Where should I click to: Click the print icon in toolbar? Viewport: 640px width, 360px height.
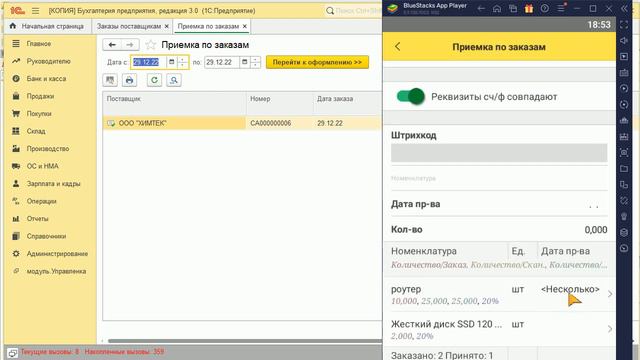click(129, 80)
